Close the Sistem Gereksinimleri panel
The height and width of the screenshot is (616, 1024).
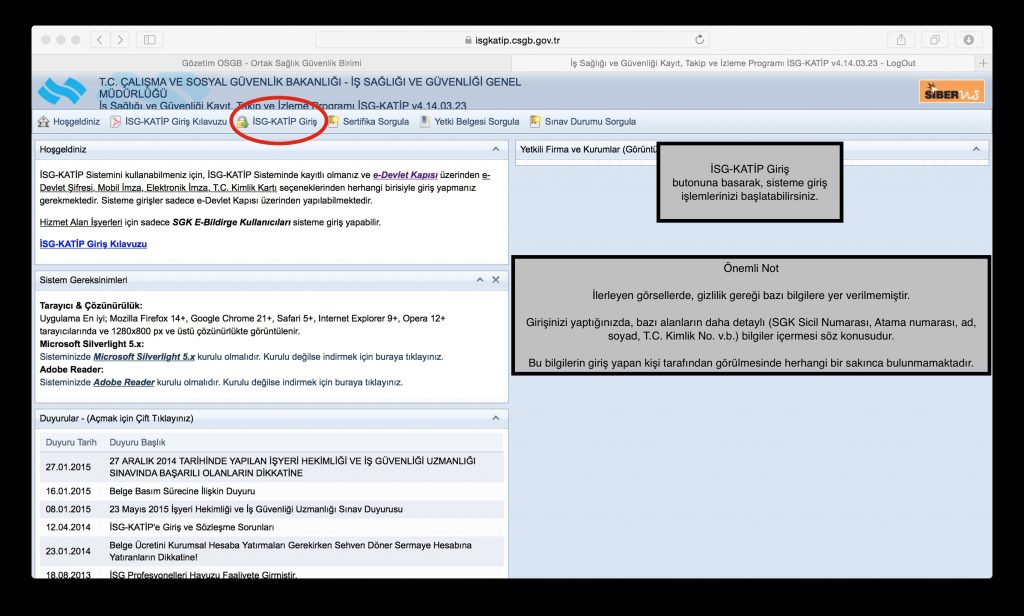[496, 280]
